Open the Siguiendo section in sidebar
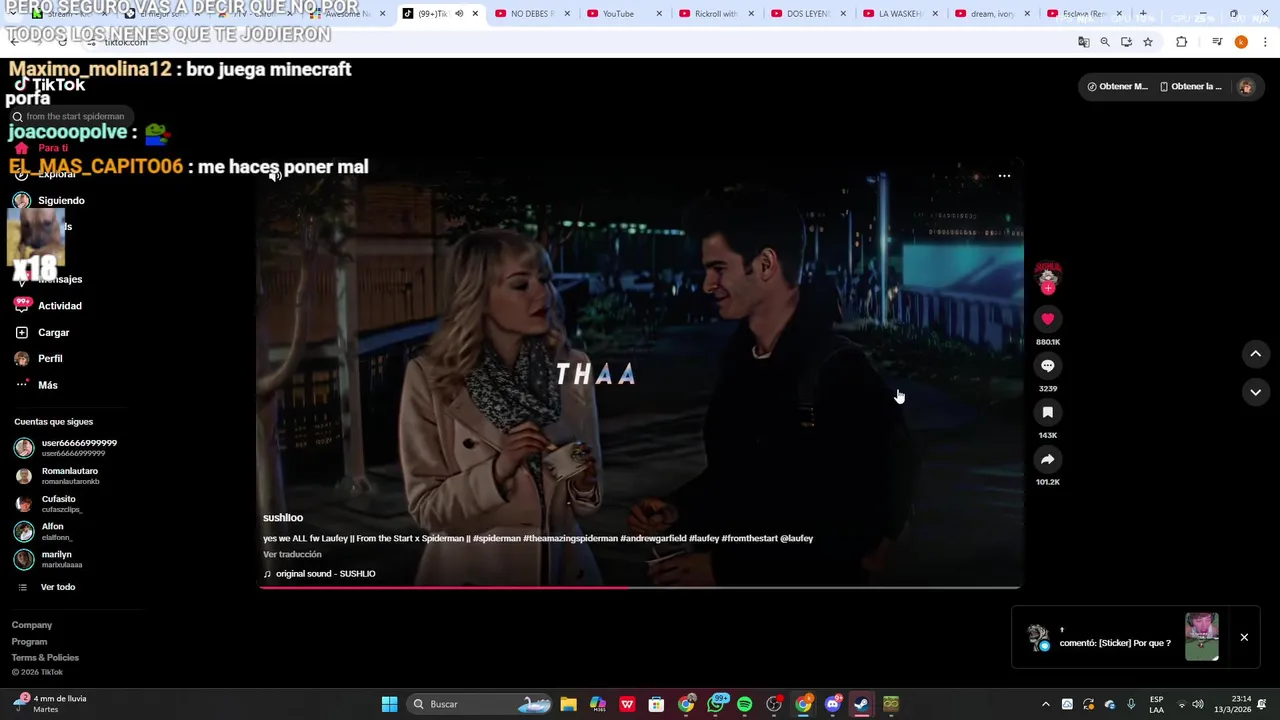The height and width of the screenshot is (720, 1280). [50, 200]
